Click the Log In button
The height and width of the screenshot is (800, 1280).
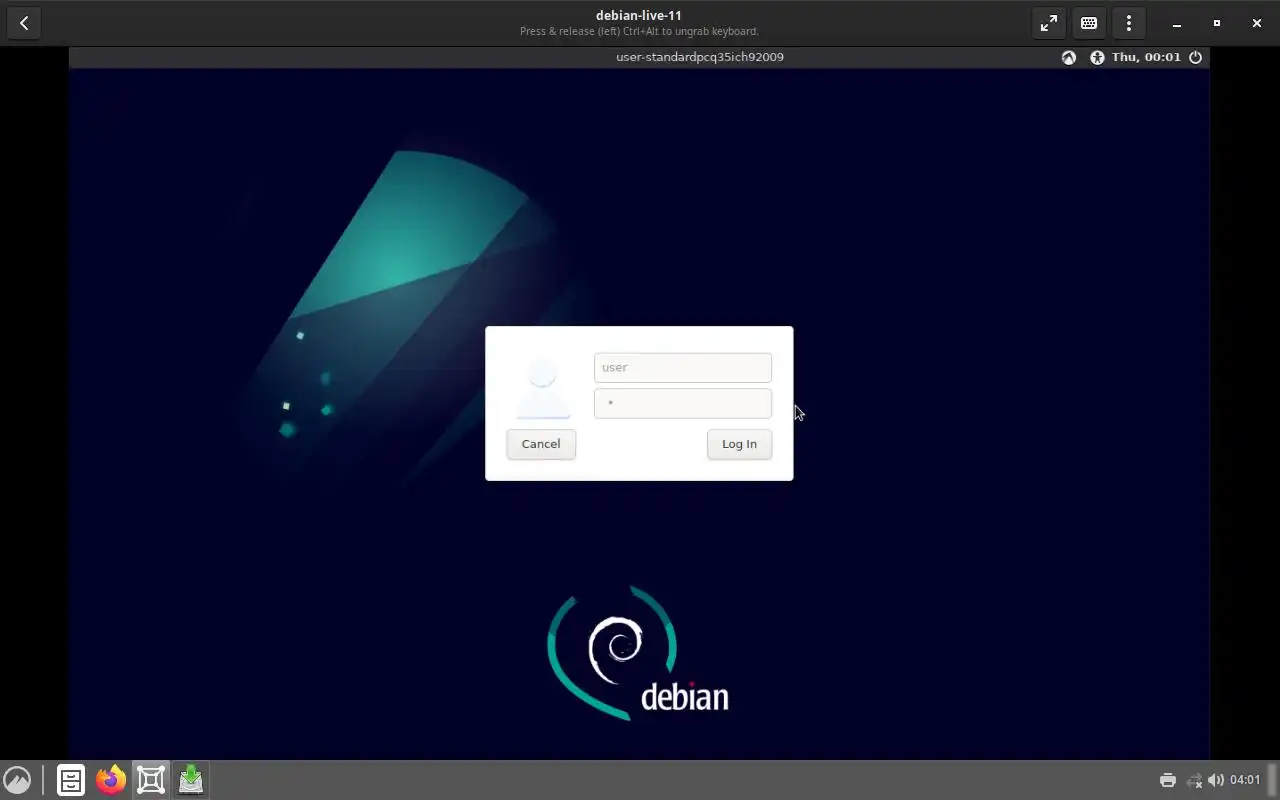740,444
